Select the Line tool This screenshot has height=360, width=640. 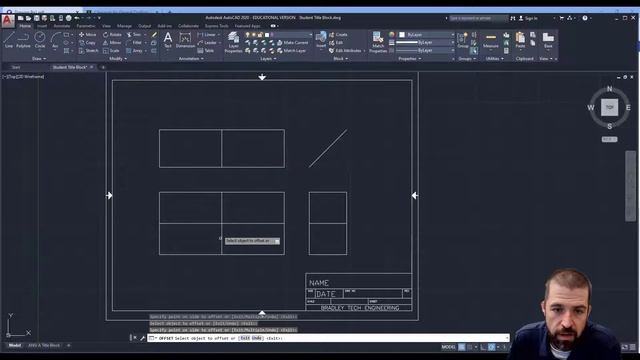(x=9, y=40)
